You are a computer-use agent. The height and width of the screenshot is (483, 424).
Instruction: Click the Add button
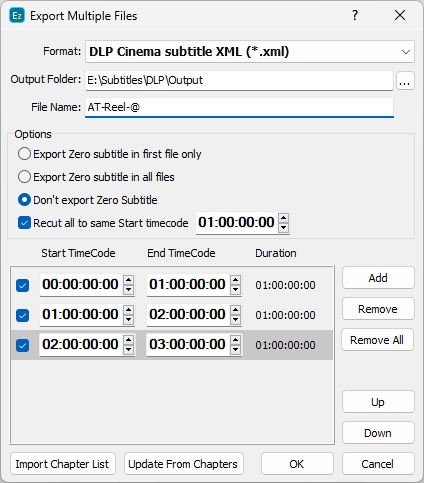(378, 278)
